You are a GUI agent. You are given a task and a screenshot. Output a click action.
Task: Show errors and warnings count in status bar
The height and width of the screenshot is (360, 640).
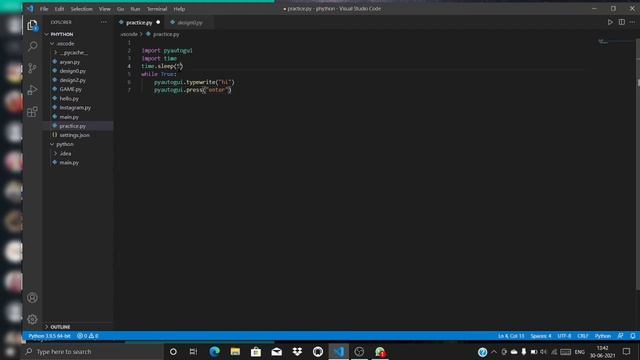tap(88, 336)
